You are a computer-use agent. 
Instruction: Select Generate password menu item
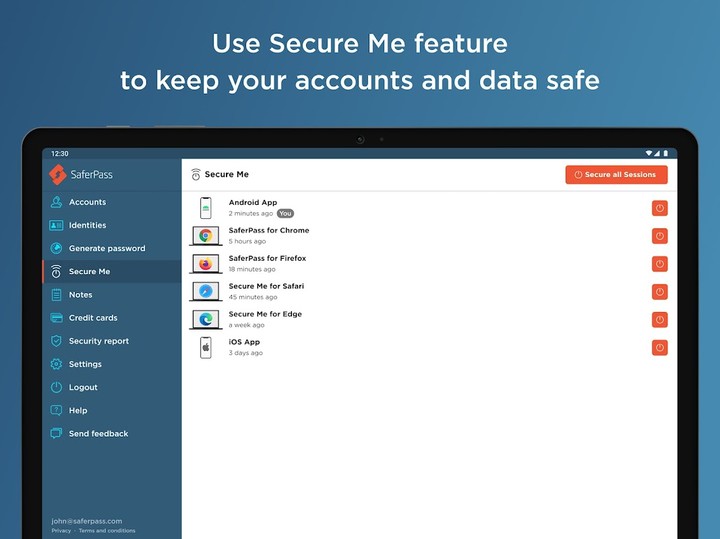coord(112,248)
